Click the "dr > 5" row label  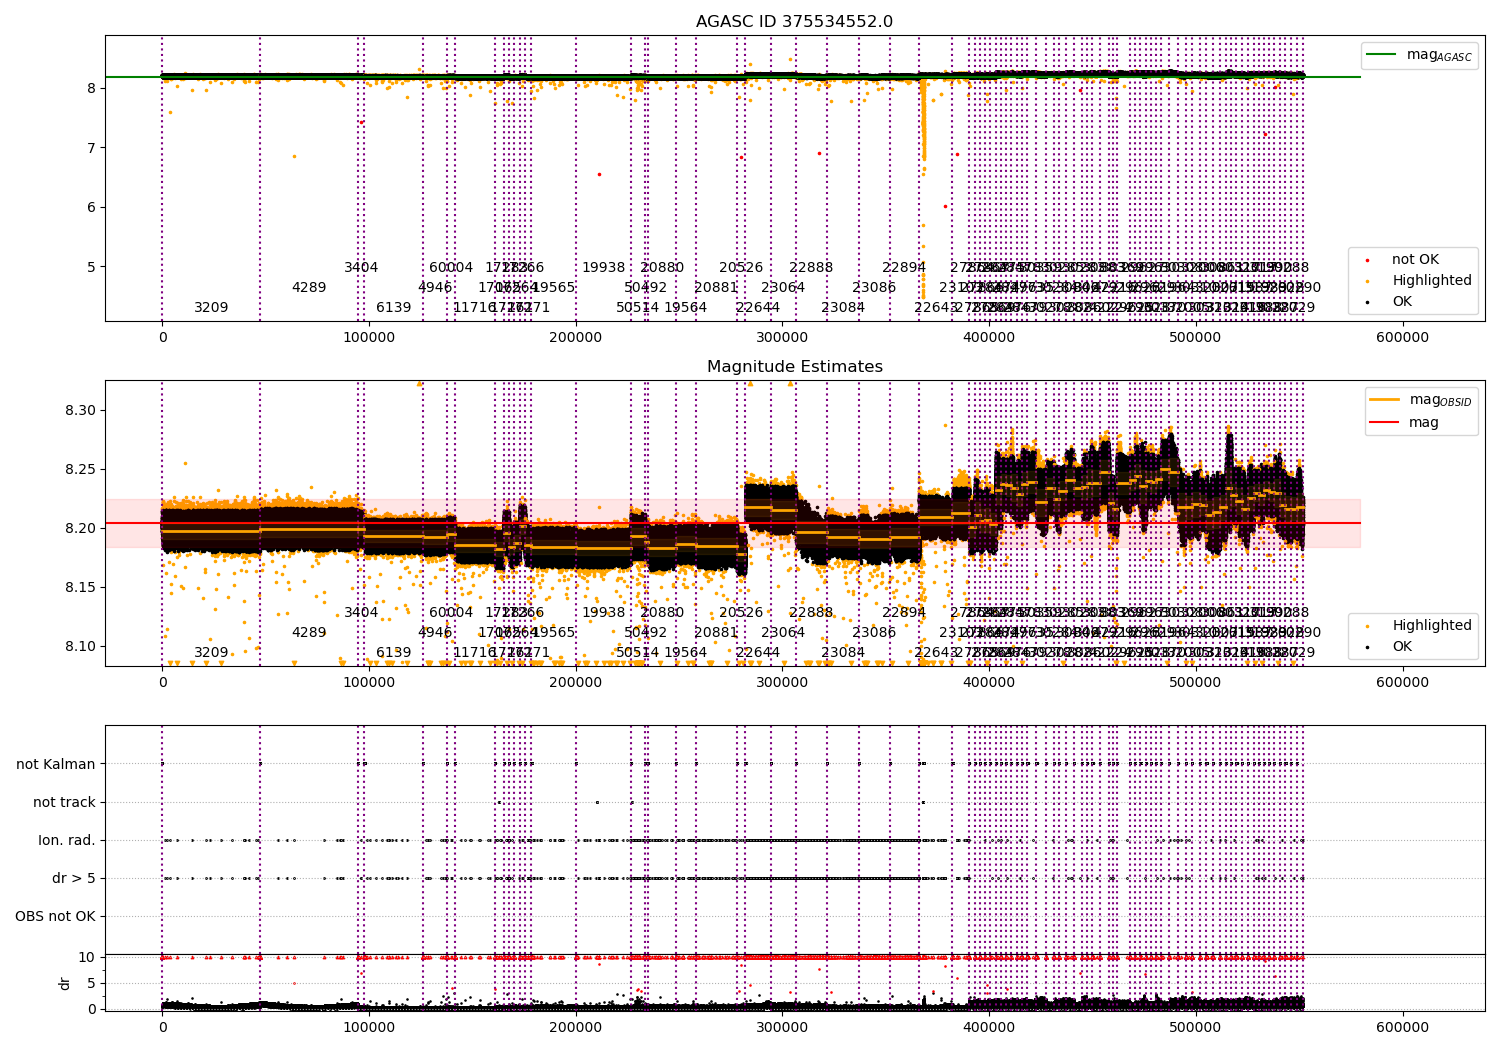pos(74,879)
